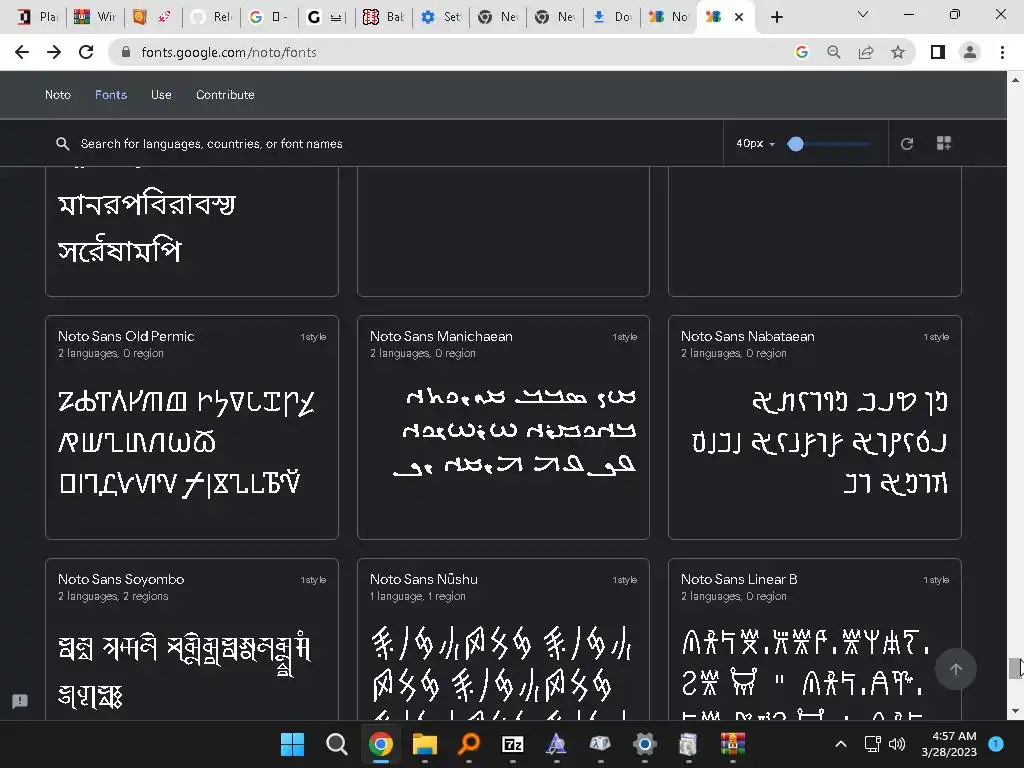Open the Noto menu item
The image size is (1024, 768).
(x=58, y=95)
